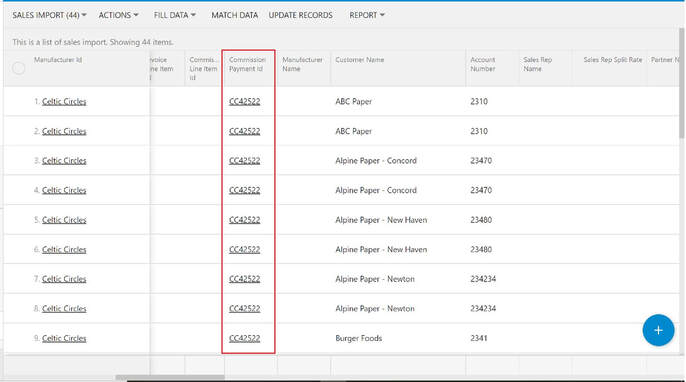686x382 pixels.
Task: Sort by Account Number column header
Action: point(483,64)
